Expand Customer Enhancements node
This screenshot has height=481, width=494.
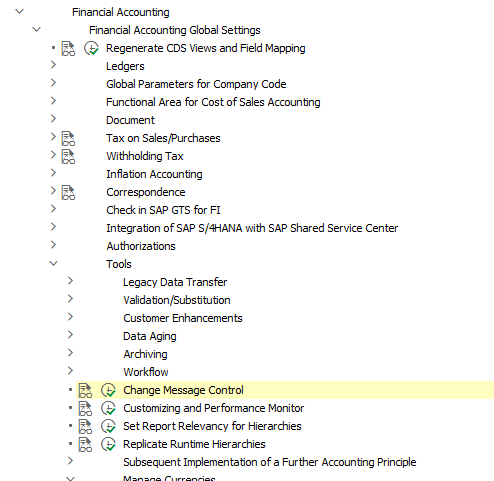pos(70,317)
